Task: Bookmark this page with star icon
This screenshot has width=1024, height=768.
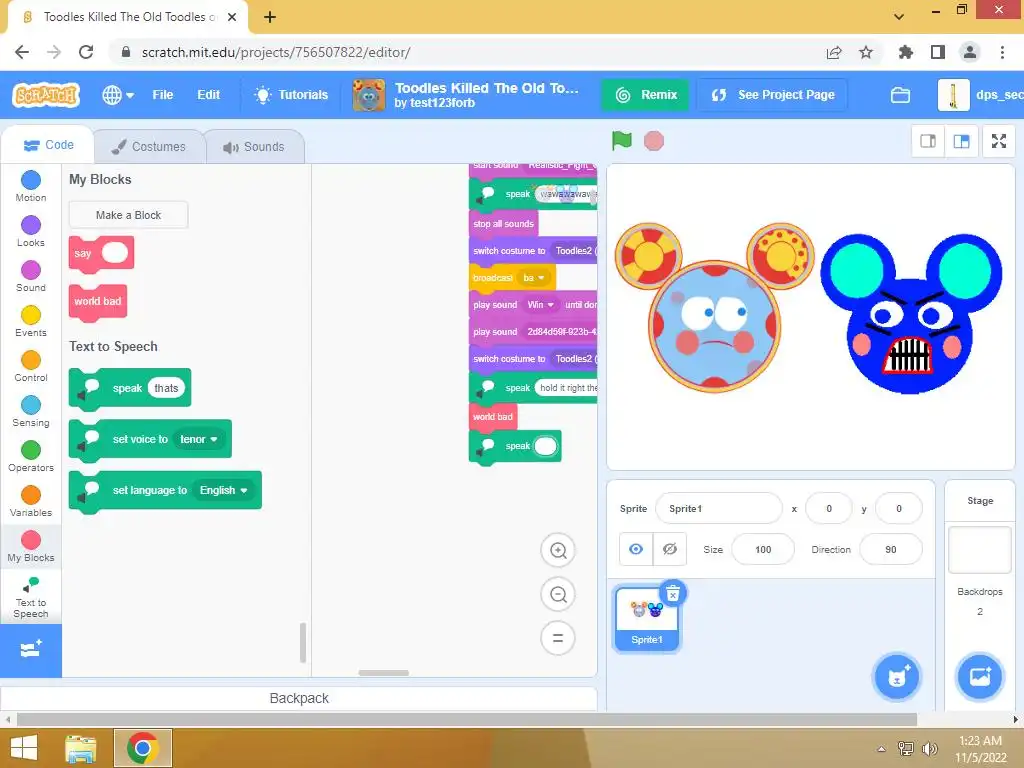Action: [866, 52]
